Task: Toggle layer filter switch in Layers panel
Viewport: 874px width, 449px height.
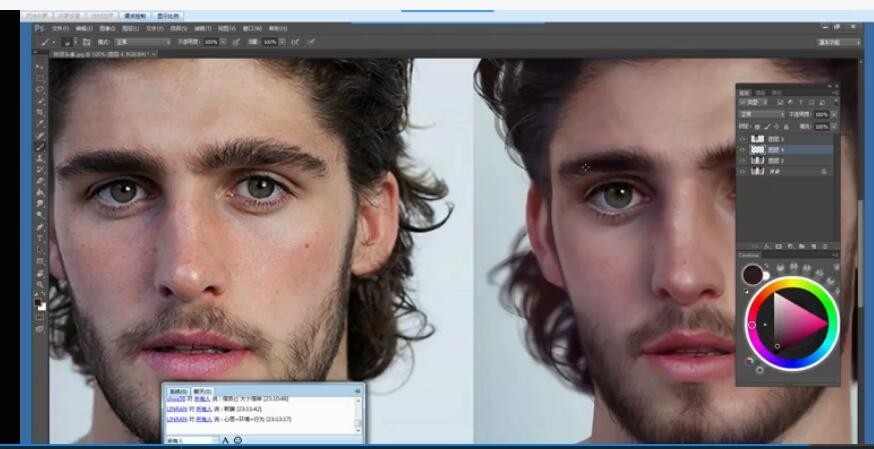Action: click(x=835, y=103)
